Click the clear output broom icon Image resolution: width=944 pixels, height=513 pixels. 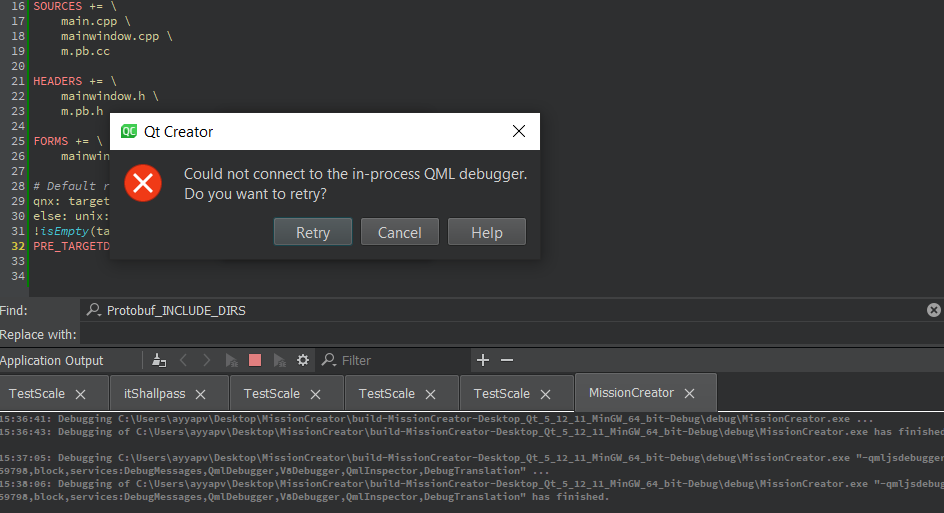pos(159,360)
